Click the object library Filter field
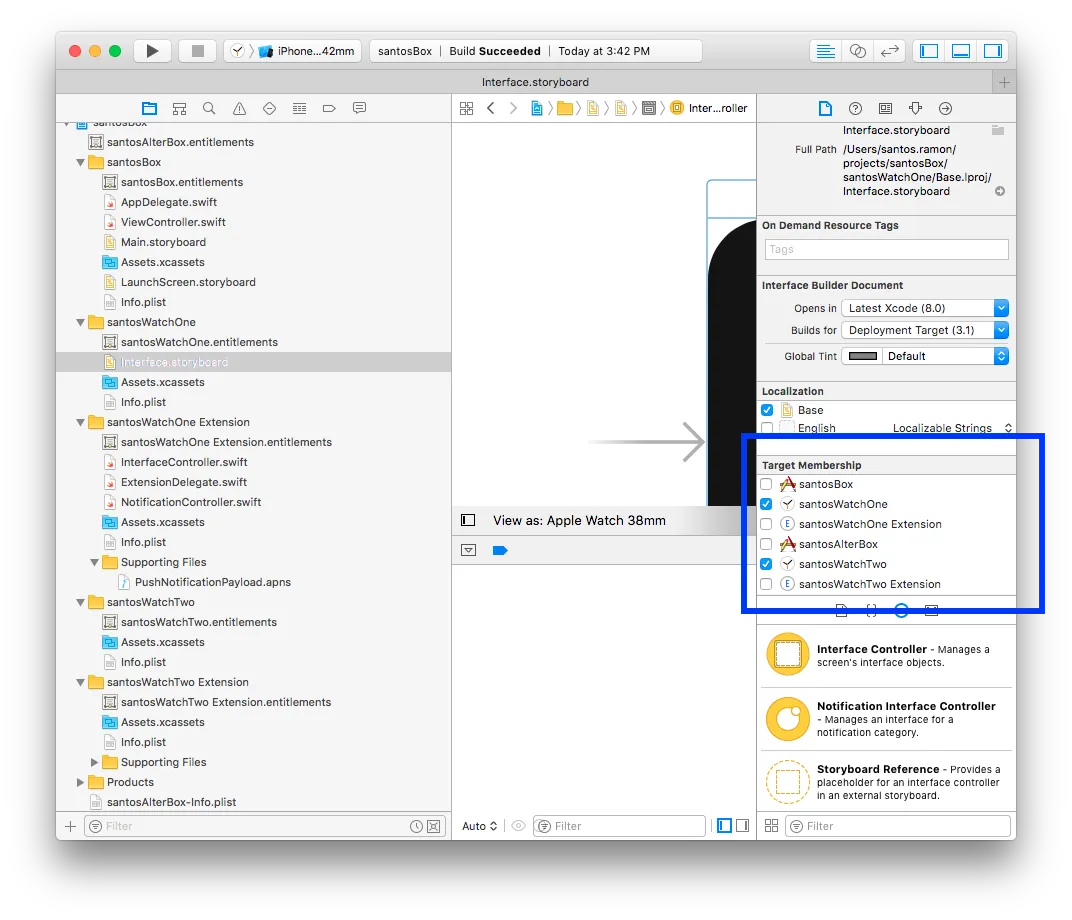 [898, 826]
